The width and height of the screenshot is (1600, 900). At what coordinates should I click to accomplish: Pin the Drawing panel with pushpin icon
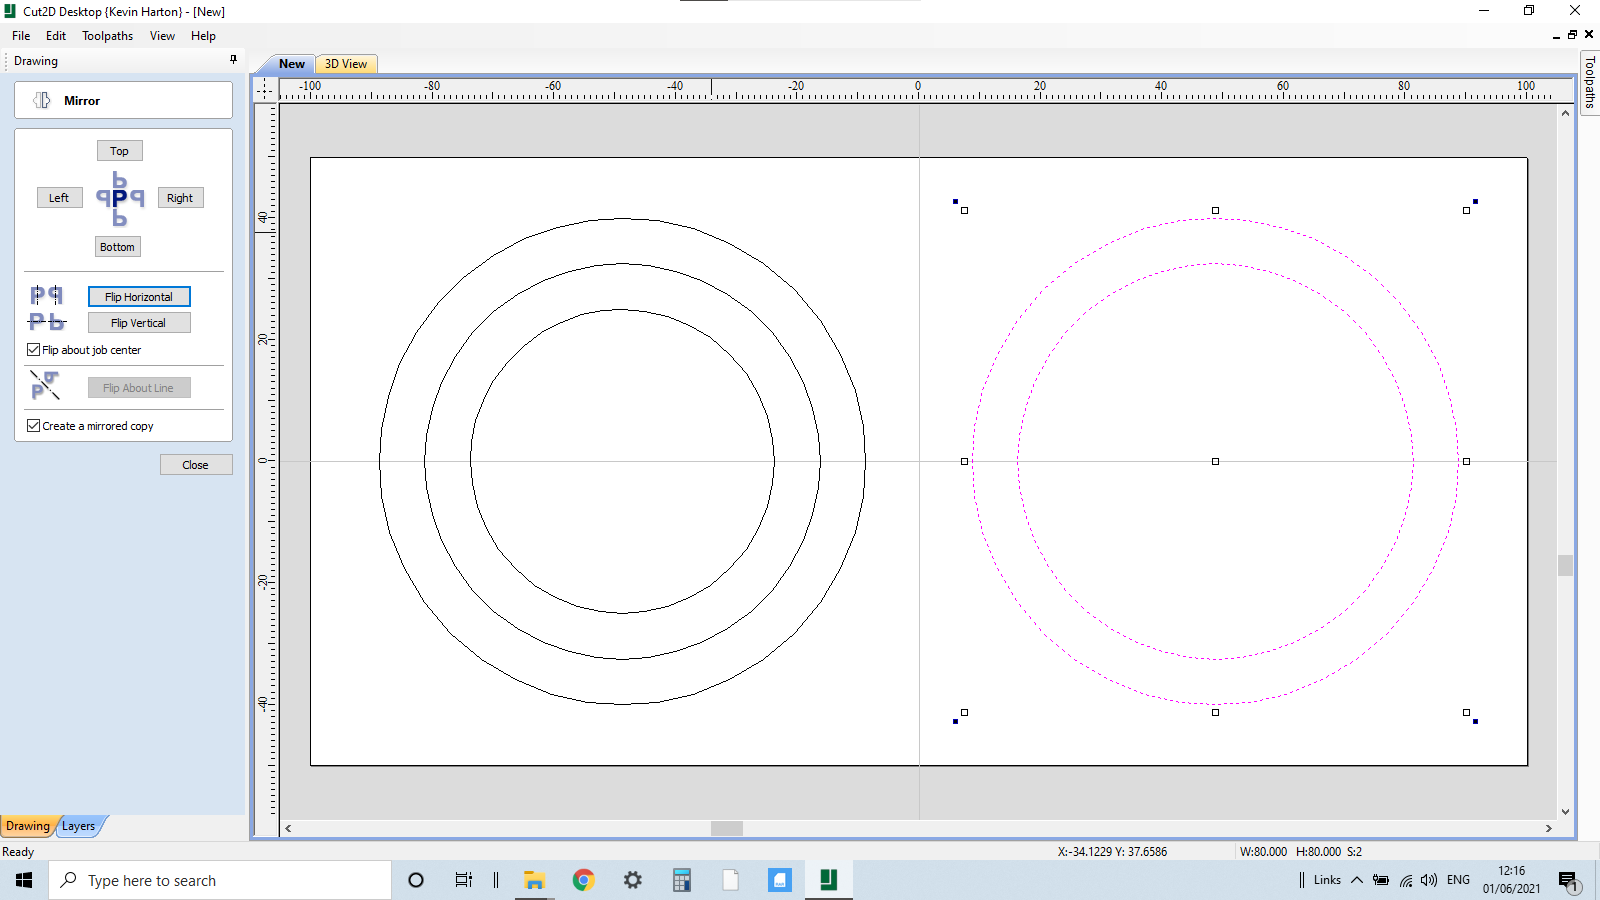(234, 60)
